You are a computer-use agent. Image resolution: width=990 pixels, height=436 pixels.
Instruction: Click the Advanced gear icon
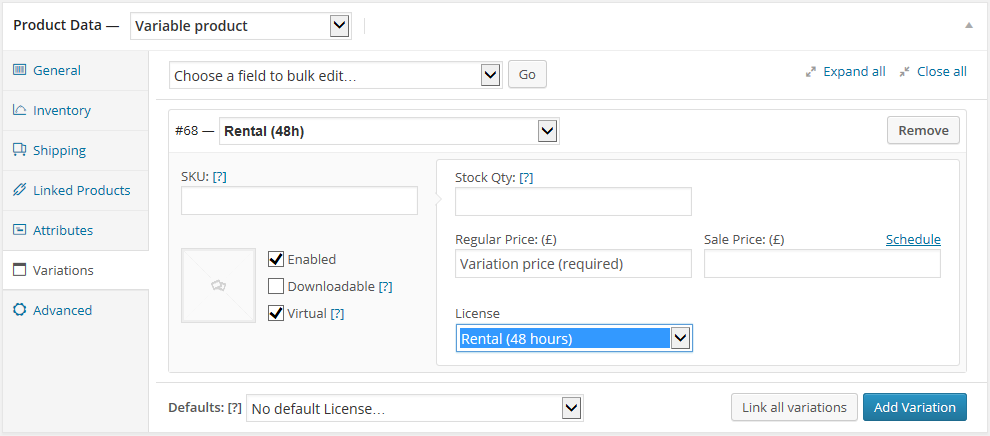(x=20, y=310)
